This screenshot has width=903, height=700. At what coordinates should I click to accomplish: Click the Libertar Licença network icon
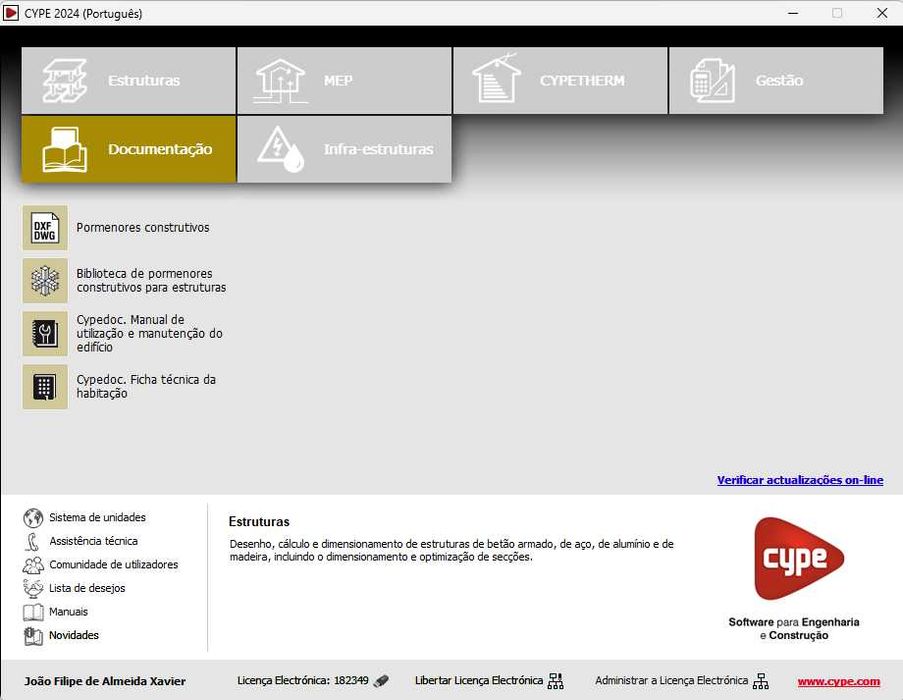click(556, 681)
